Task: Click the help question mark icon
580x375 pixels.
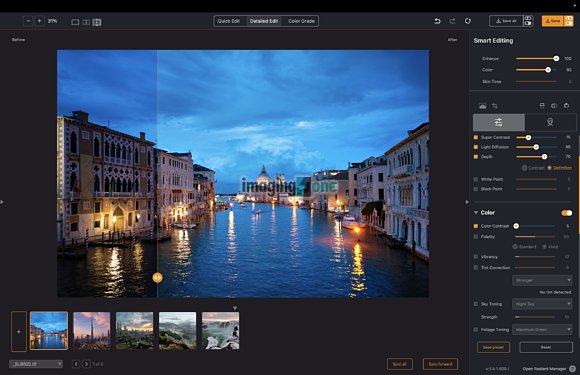Action: (x=572, y=369)
